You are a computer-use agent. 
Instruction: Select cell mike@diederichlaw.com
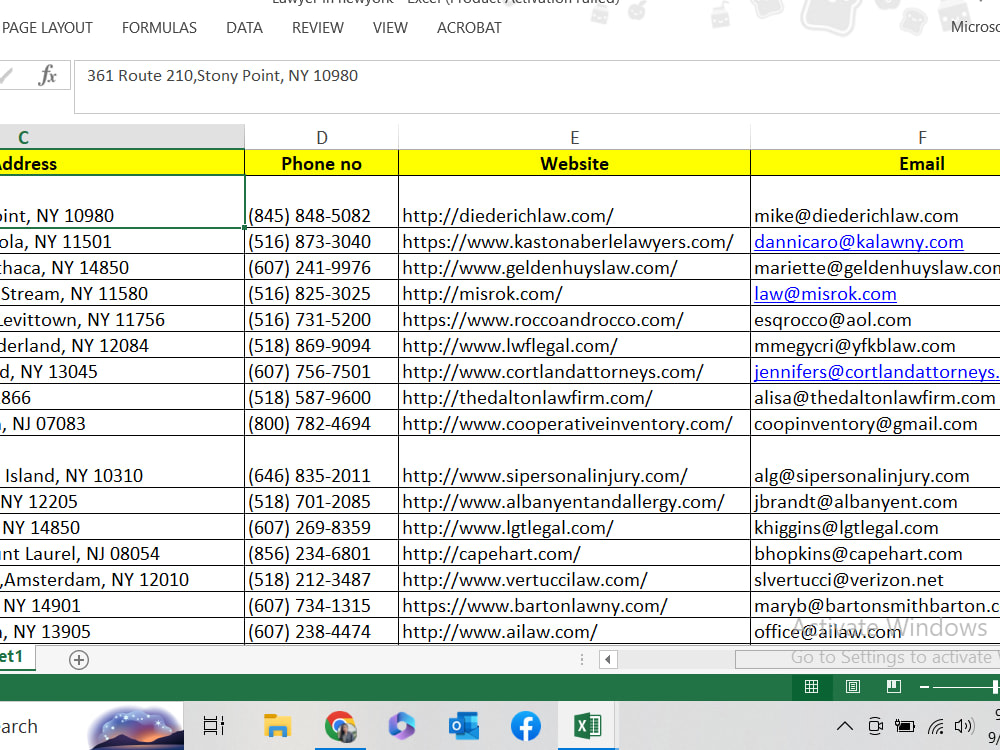[875, 202]
